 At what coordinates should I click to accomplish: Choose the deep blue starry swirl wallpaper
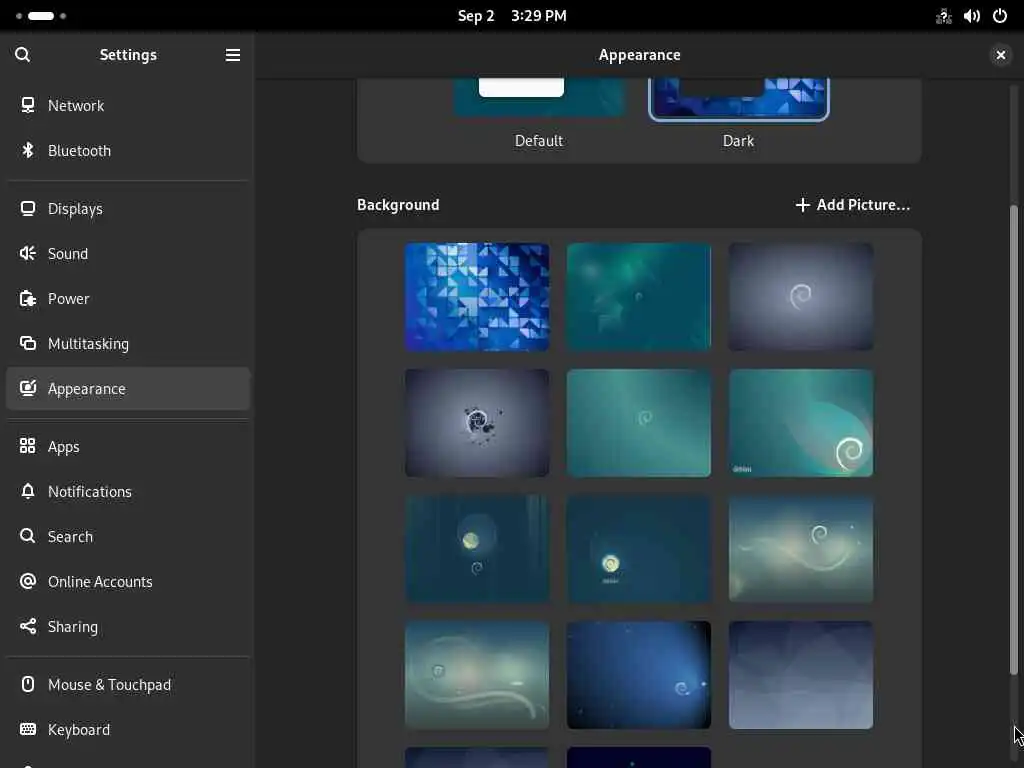pyautogui.click(x=639, y=675)
